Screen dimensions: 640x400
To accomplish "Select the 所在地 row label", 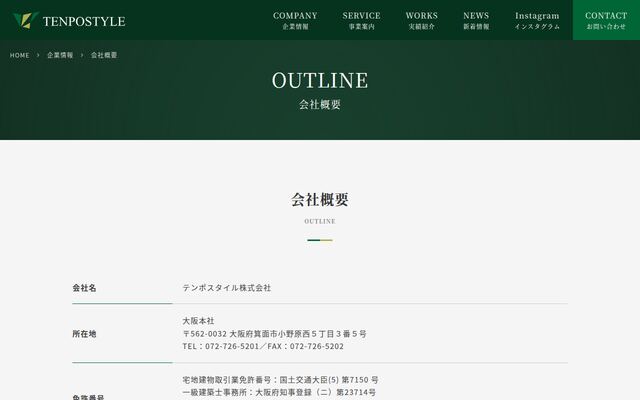I will pyautogui.click(x=84, y=334).
